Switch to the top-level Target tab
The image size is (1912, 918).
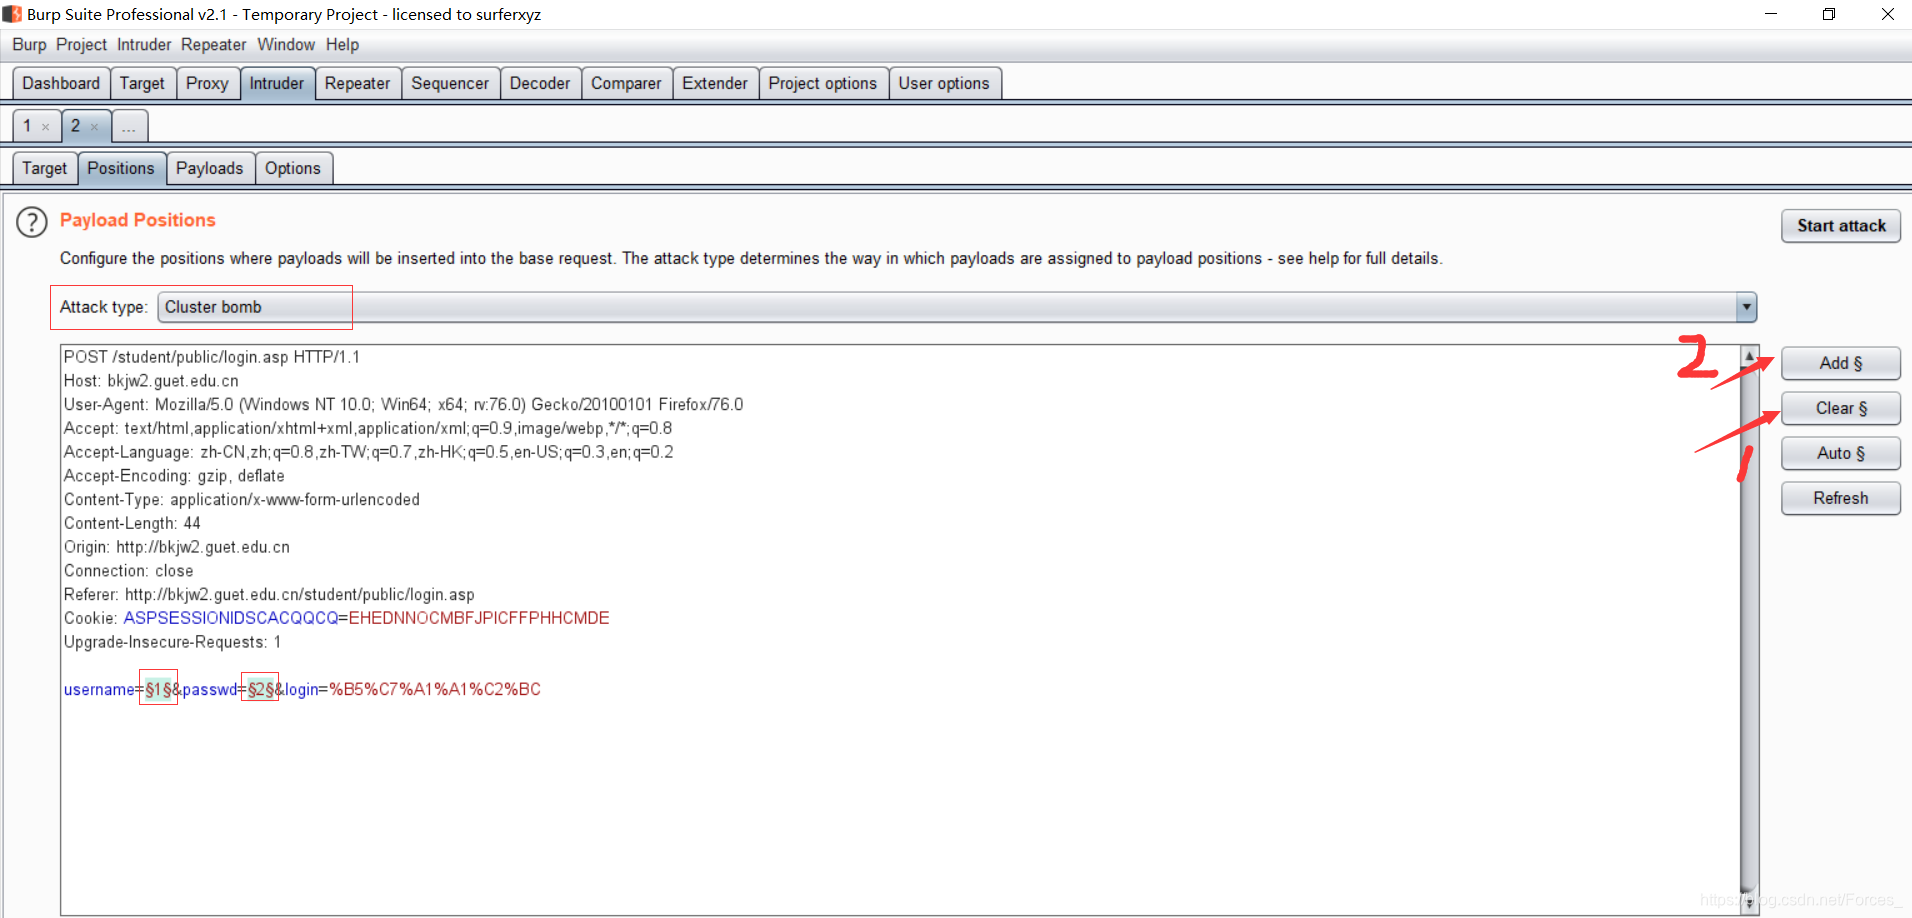(x=142, y=83)
